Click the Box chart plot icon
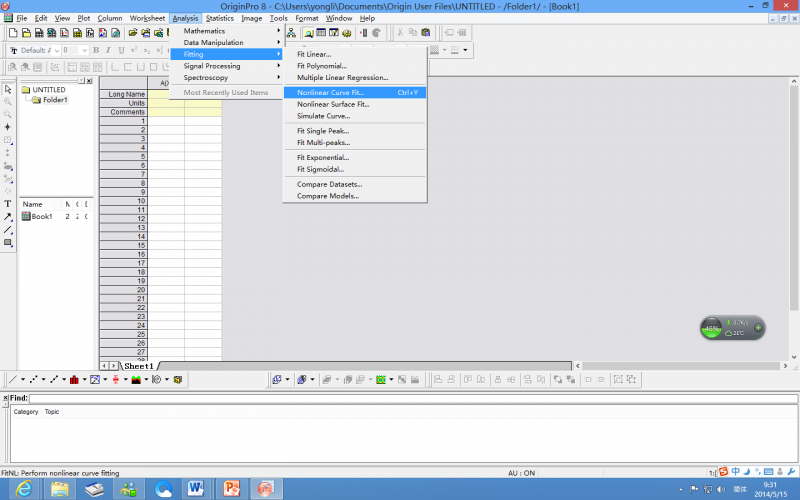 pyautogui.click(x=116, y=380)
